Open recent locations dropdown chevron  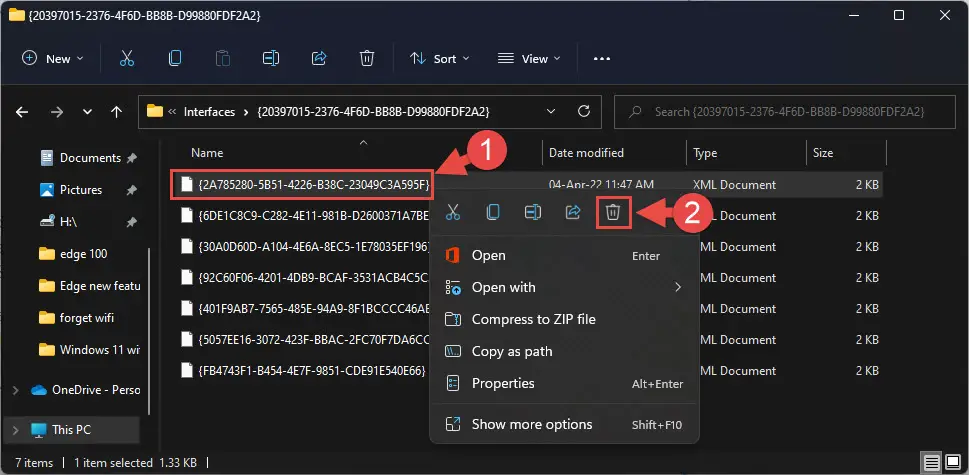[x=87, y=112]
